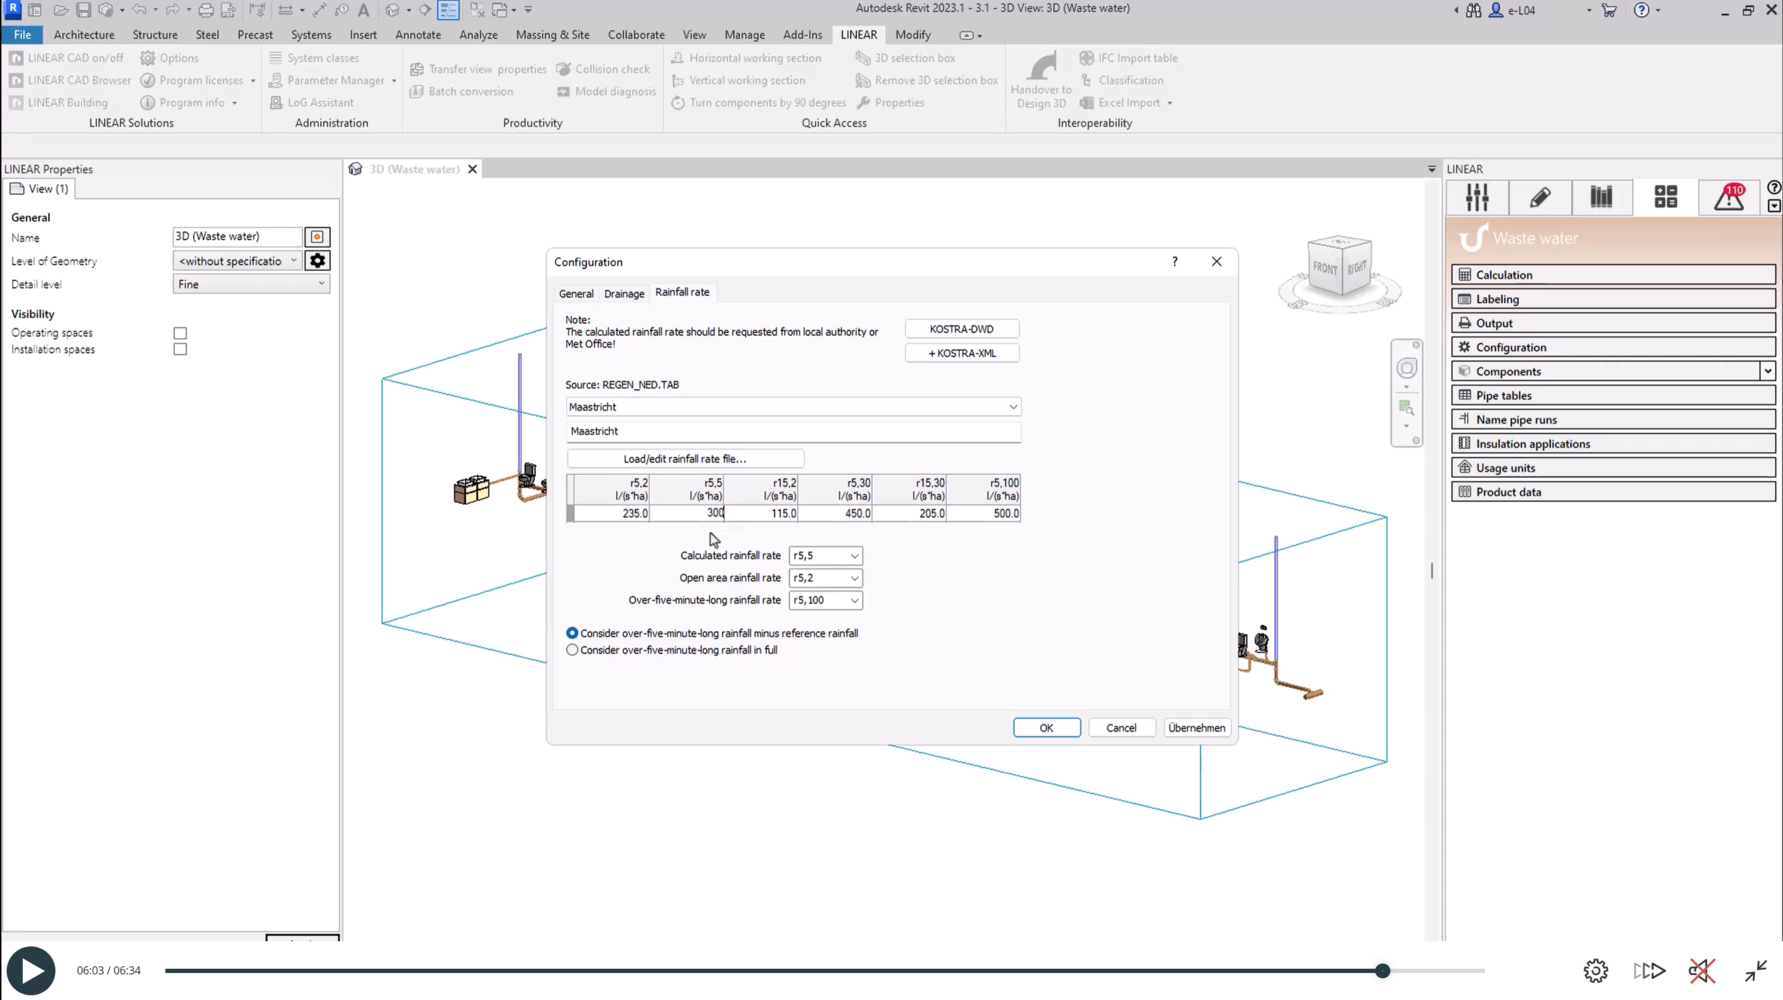
Task: Close the 3D (Waste water) view tab
Action: click(473, 169)
